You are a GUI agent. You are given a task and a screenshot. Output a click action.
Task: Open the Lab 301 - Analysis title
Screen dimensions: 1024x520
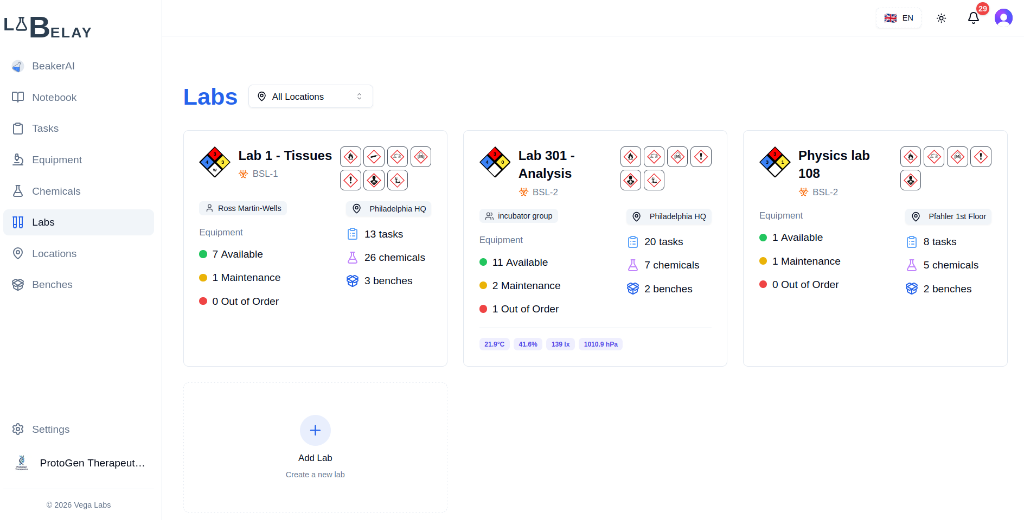pos(547,165)
